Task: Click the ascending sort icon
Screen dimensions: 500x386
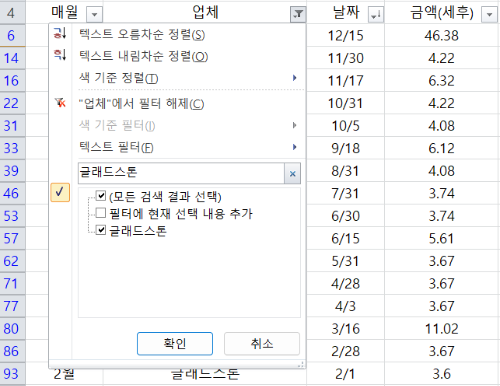Action: click(60, 33)
